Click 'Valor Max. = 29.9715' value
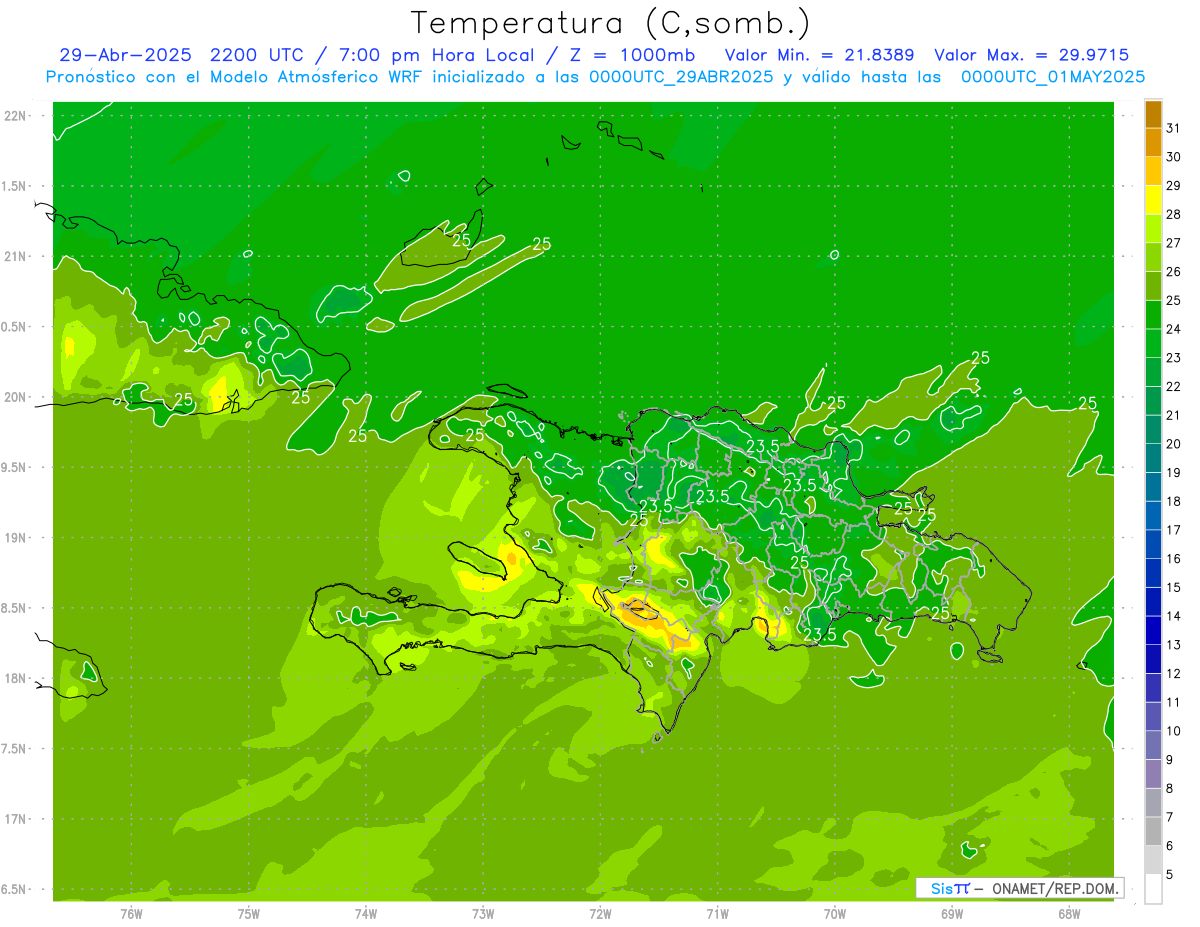The image size is (1200, 927). point(1032,55)
